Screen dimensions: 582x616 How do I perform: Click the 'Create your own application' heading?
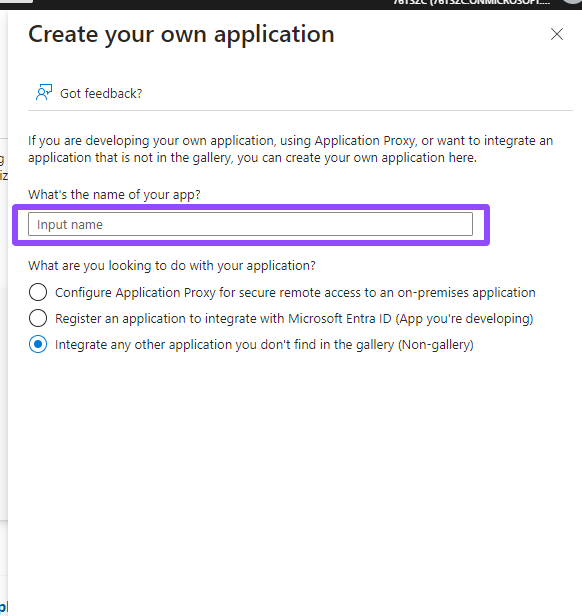click(x=181, y=35)
